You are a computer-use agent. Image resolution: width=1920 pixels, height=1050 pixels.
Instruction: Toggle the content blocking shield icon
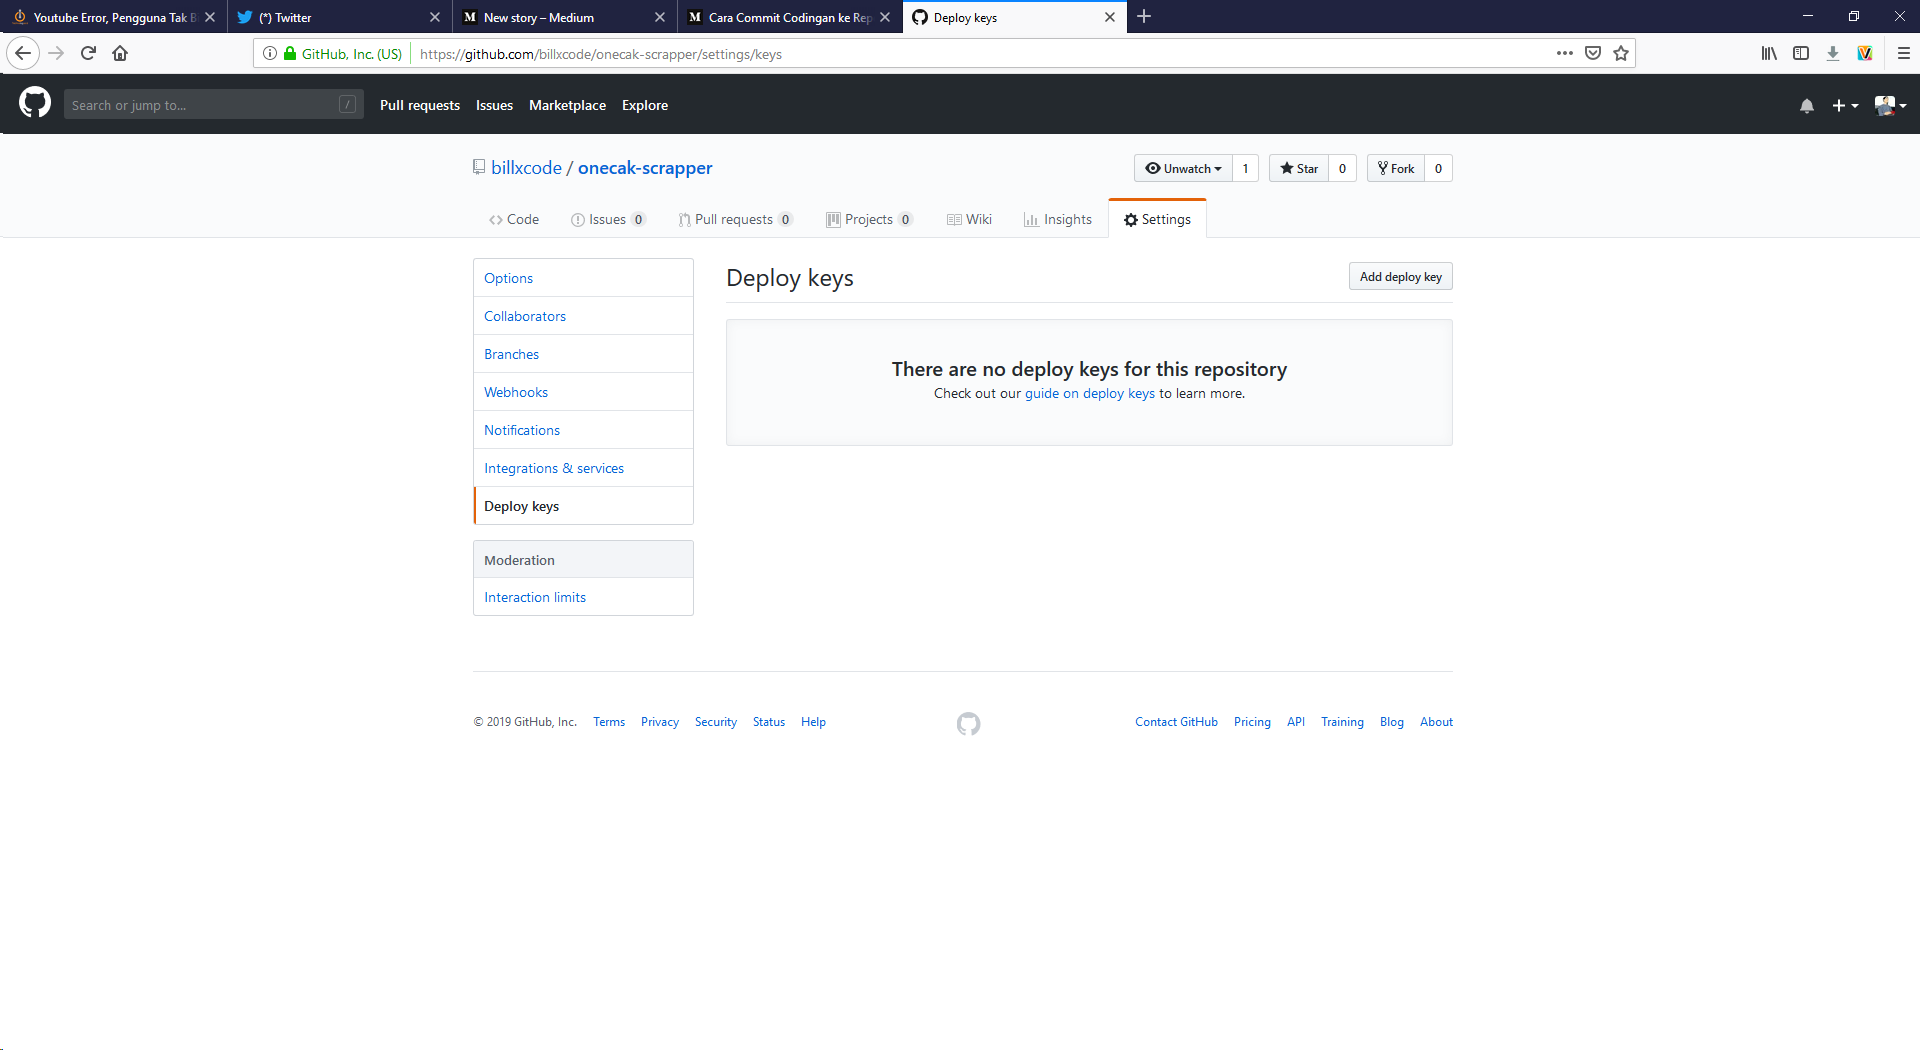point(1592,53)
